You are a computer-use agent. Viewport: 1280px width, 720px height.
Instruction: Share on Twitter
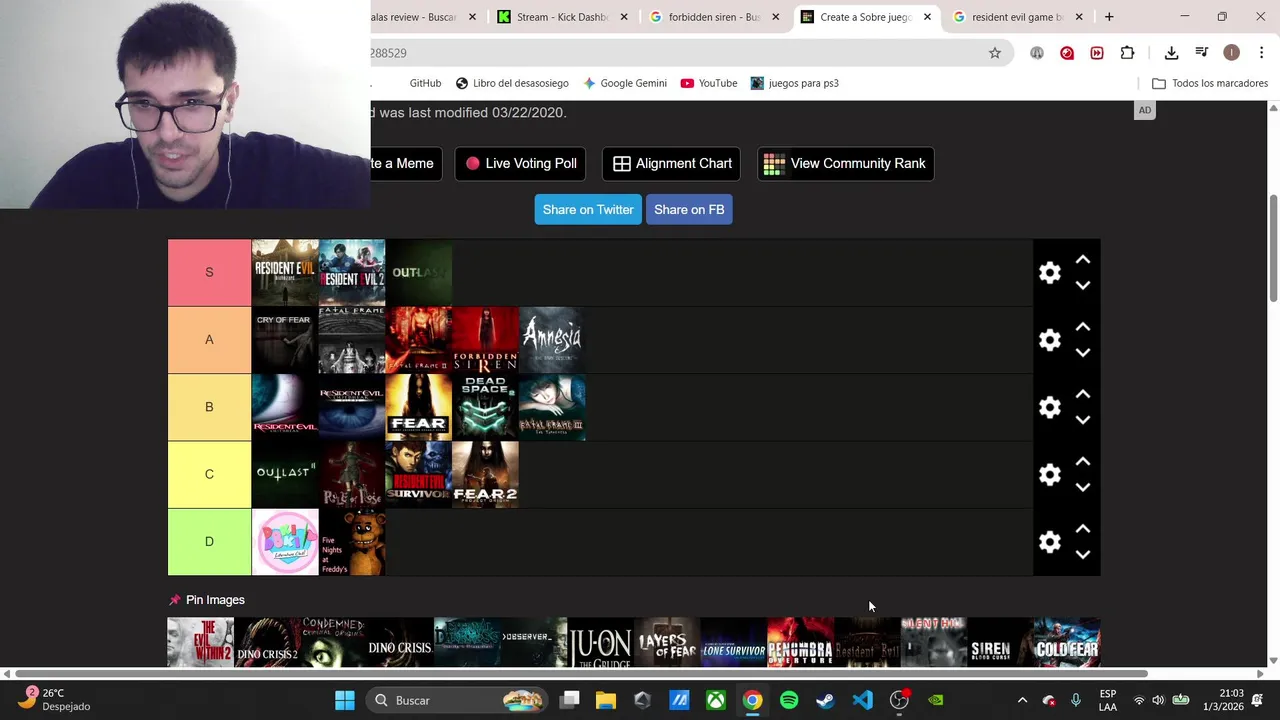pyautogui.click(x=588, y=210)
